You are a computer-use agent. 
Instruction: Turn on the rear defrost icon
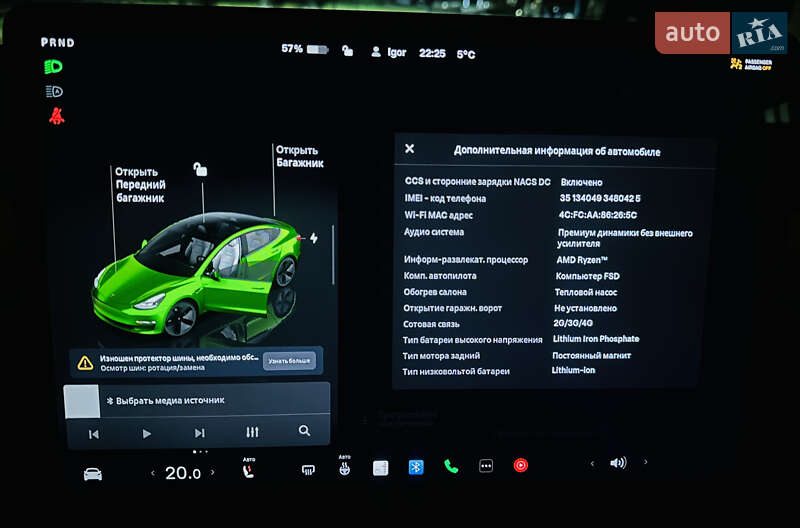(308, 470)
